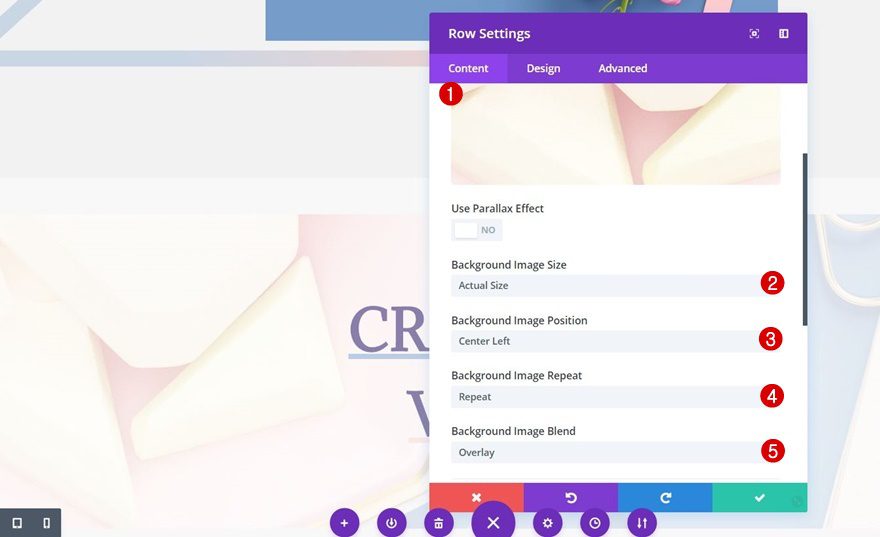Save row settings with green checkmark
The width and height of the screenshot is (880, 537).
(759, 497)
